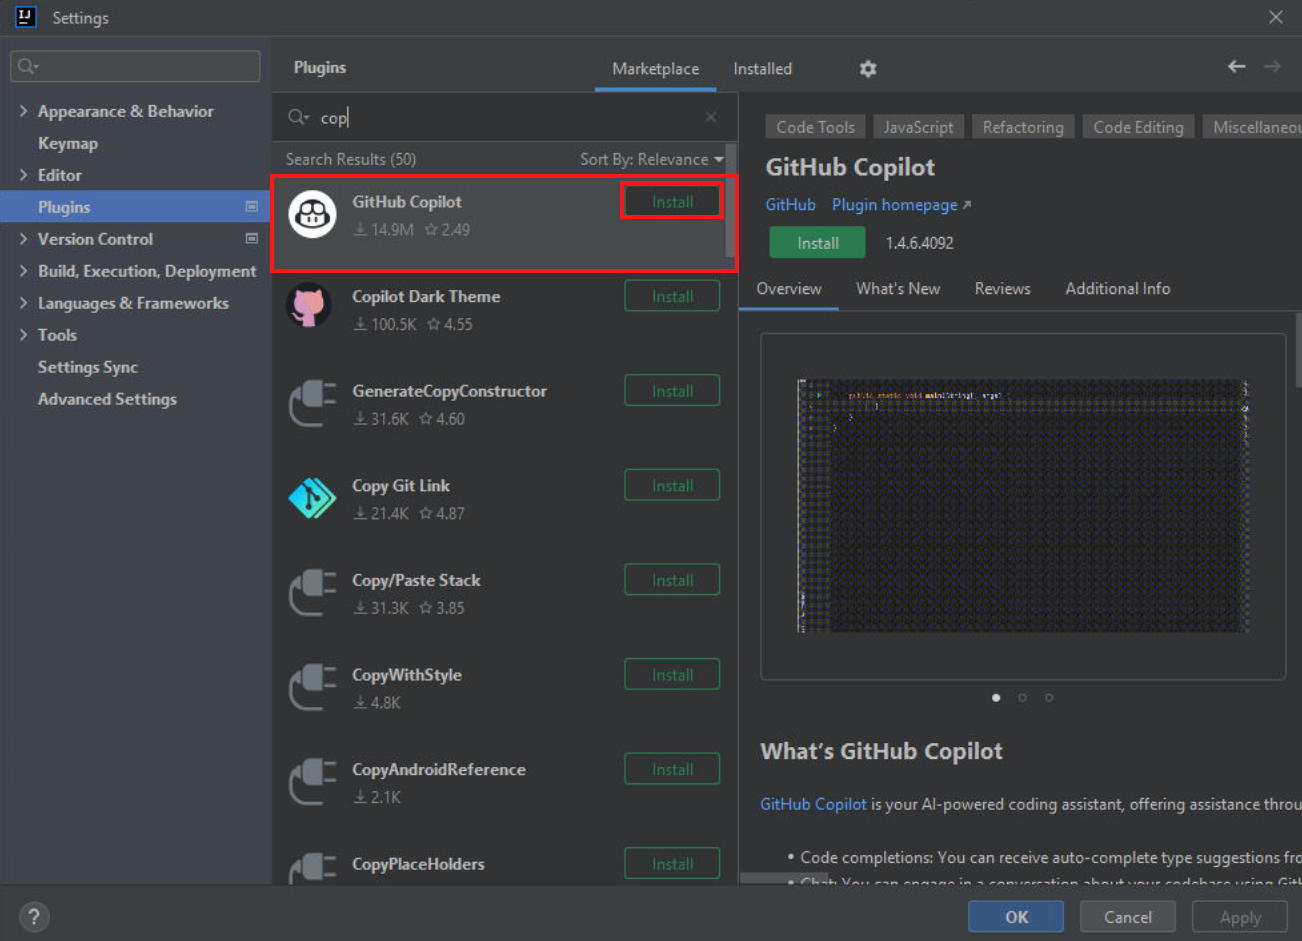Select the Copilot Dark Theme plugin icon
Viewport: 1302px width, 941px height.
tap(313, 308)
